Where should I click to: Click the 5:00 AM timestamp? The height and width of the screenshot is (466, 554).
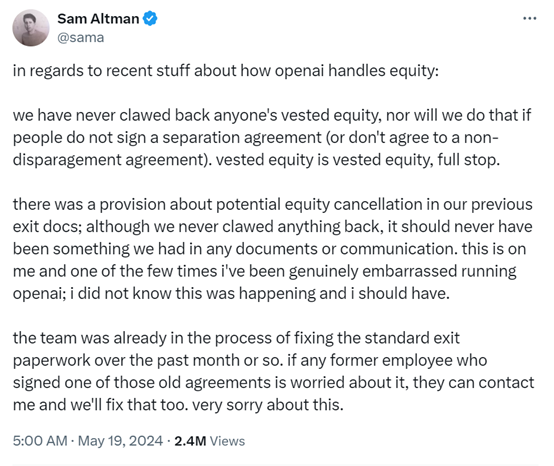coord(40,441)
